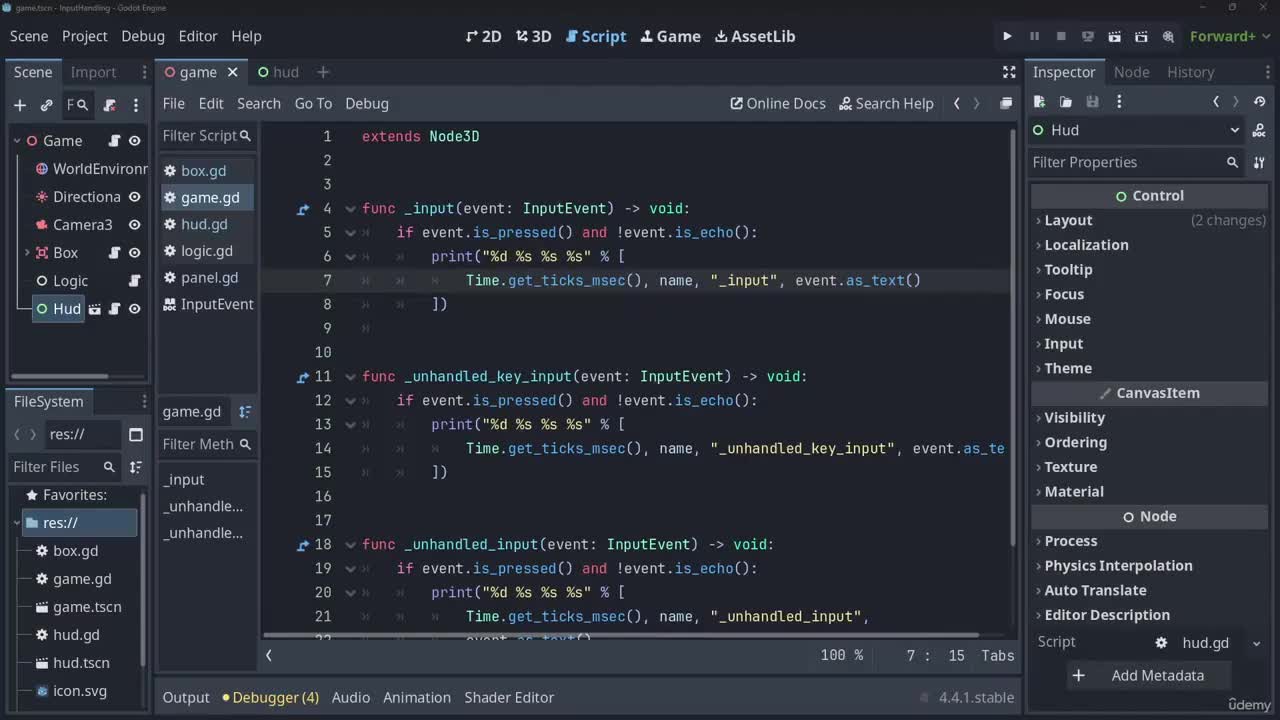This screenshot has height=720, width=1280.
Task: Stop the running project
Action: tap(1061, 36)
